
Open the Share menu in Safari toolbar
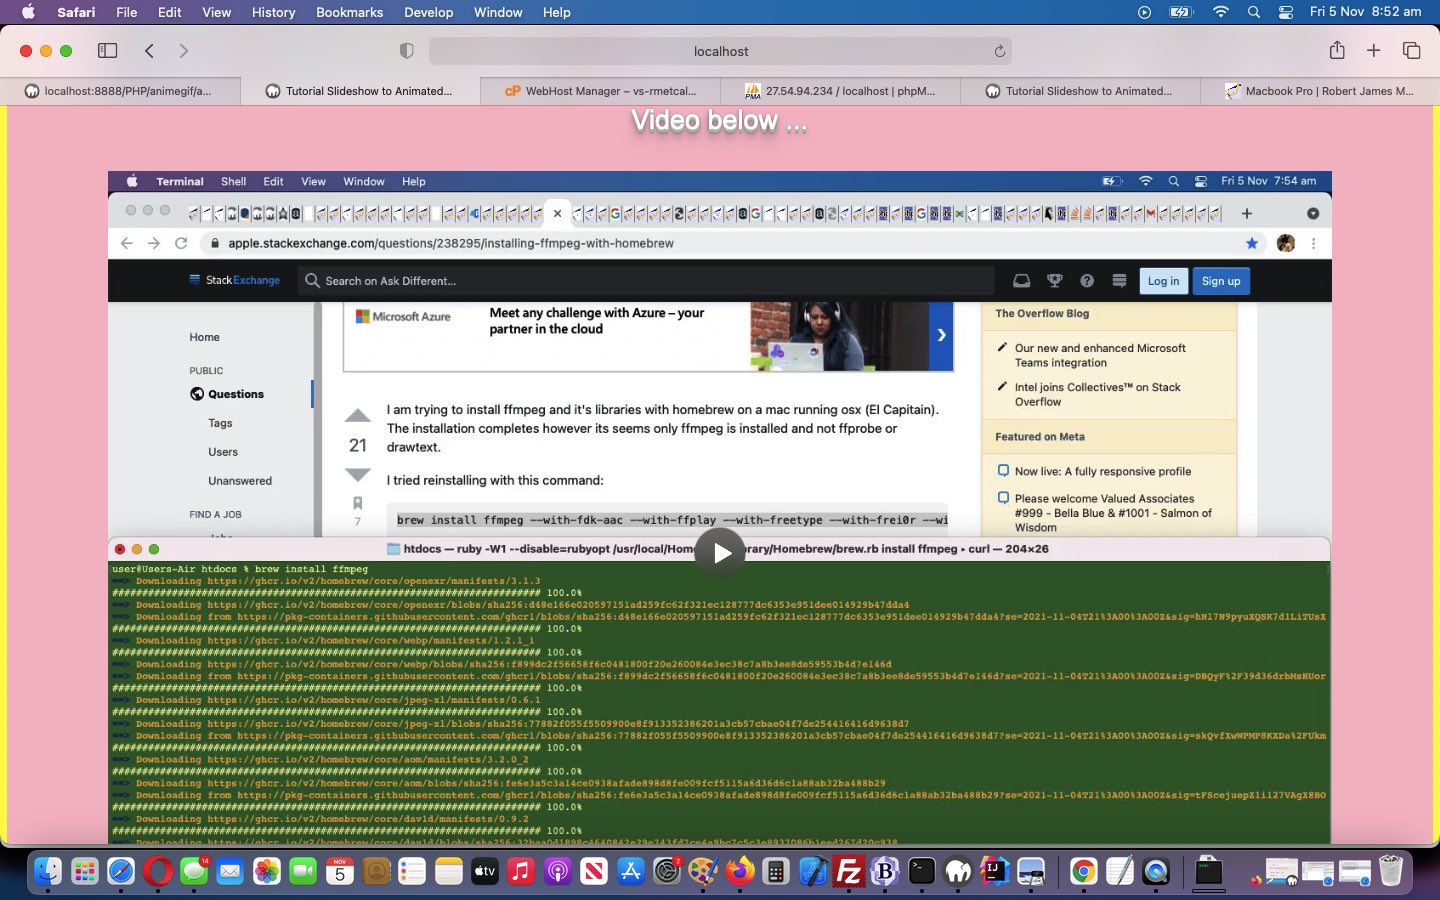(1337, 51)
